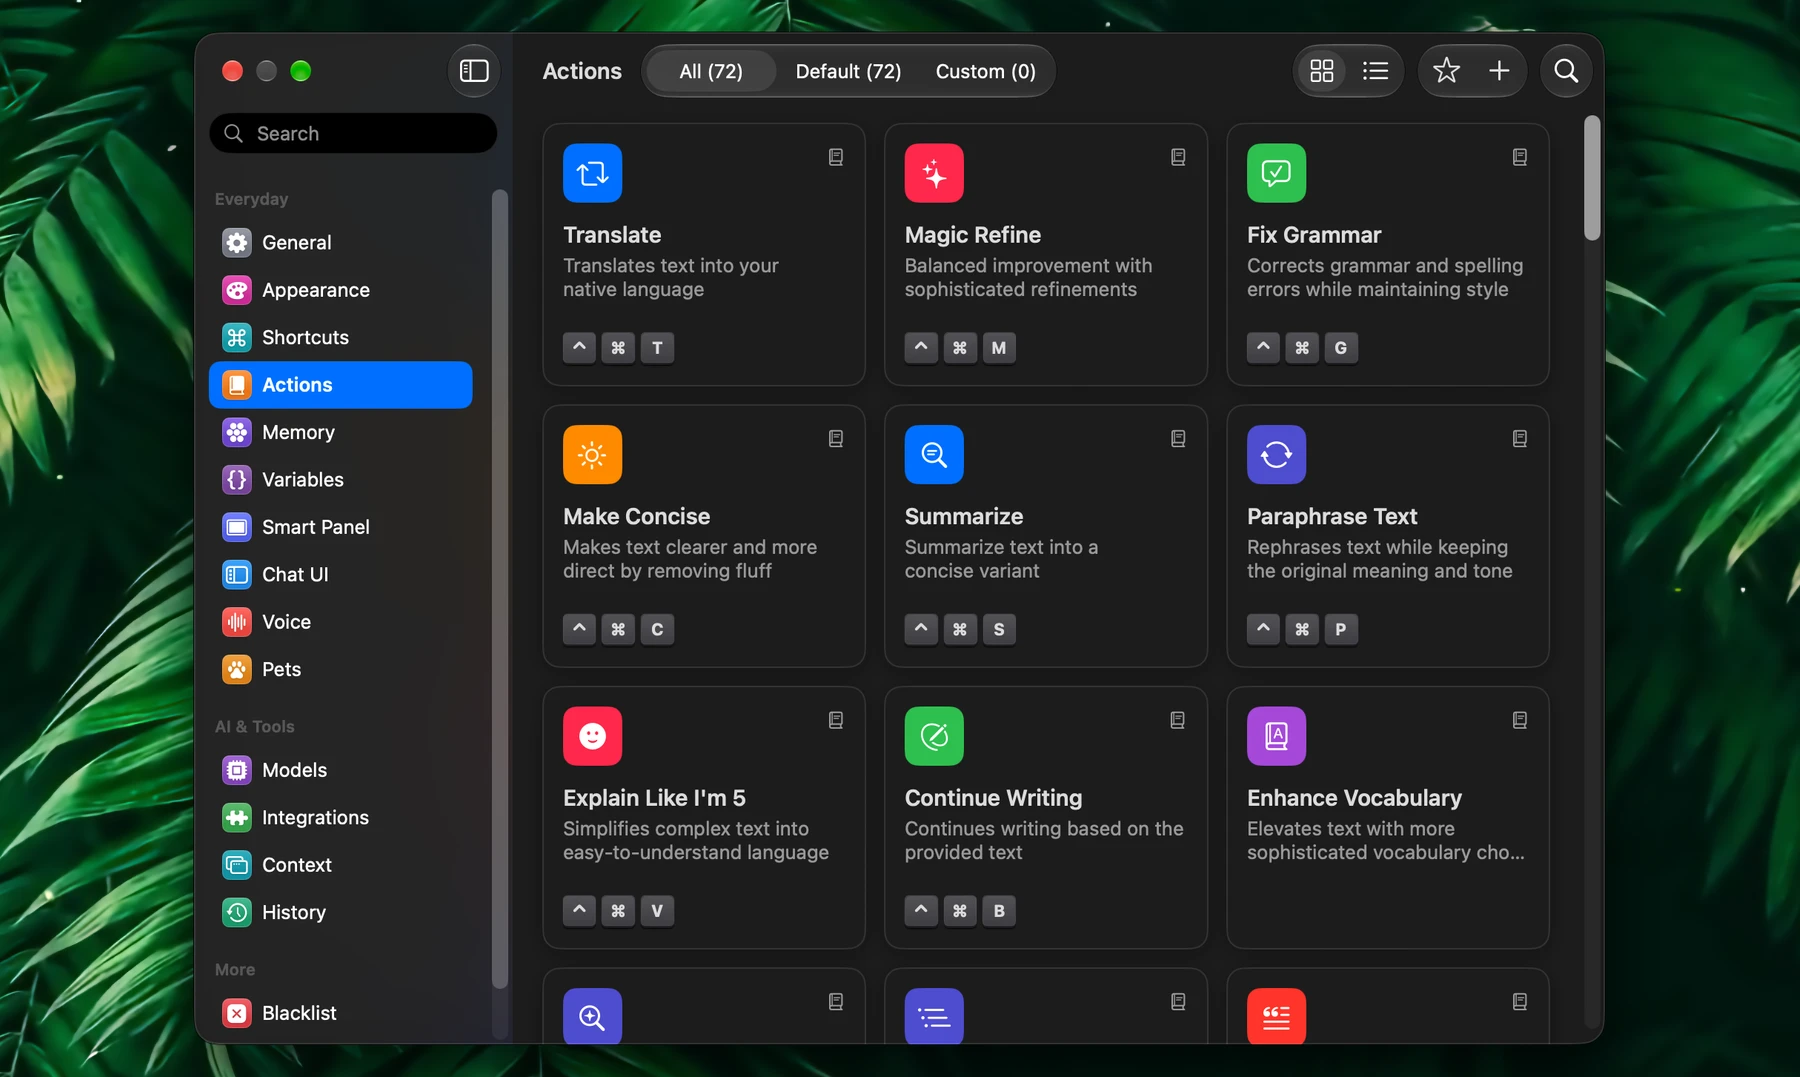Click the sidebar Search field
The height and width of the screenshot is (1077, 1800).
353,133
